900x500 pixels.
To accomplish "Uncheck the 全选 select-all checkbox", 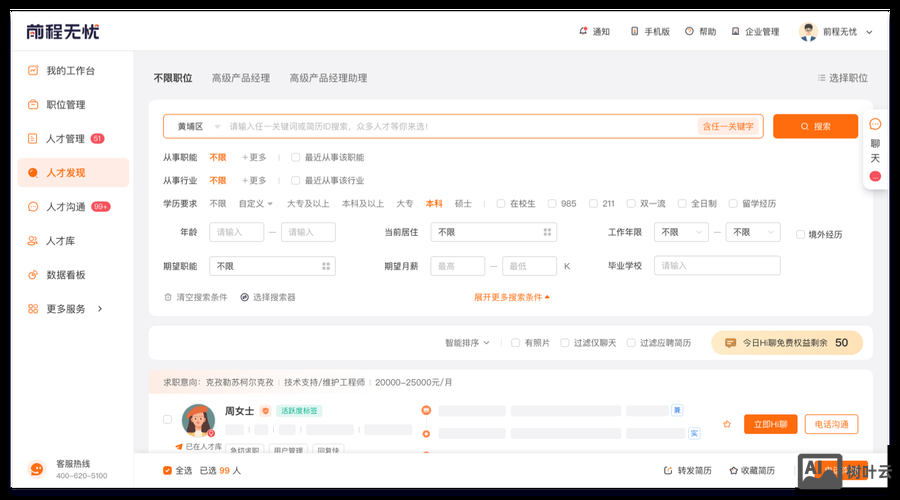I will 167,470.
